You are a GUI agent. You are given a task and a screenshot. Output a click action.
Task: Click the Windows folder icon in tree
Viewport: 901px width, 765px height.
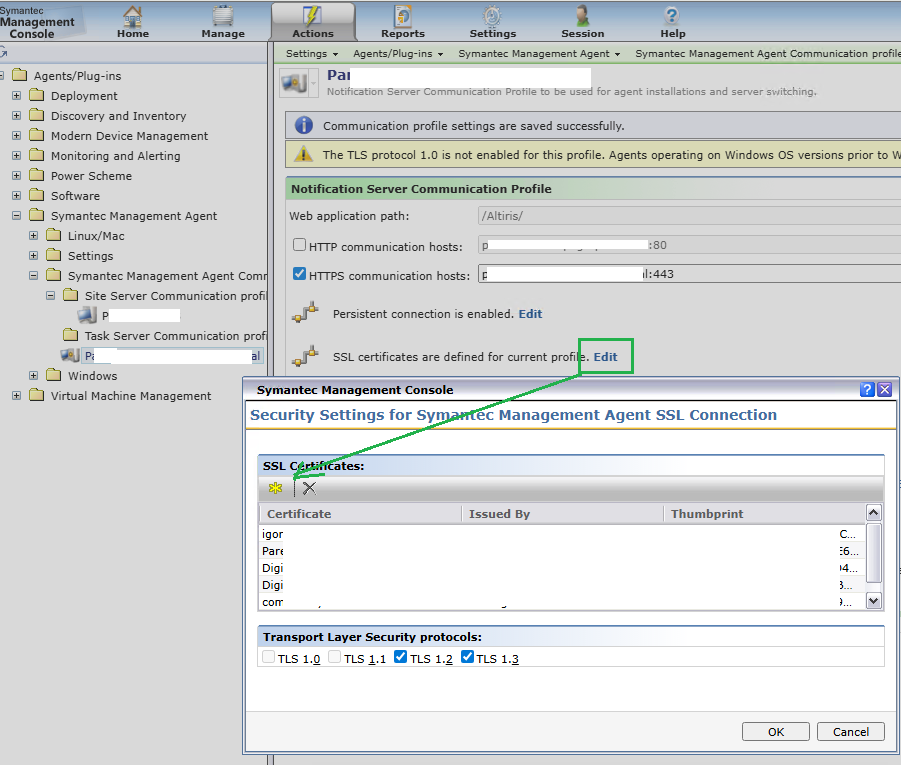[54, 375]
